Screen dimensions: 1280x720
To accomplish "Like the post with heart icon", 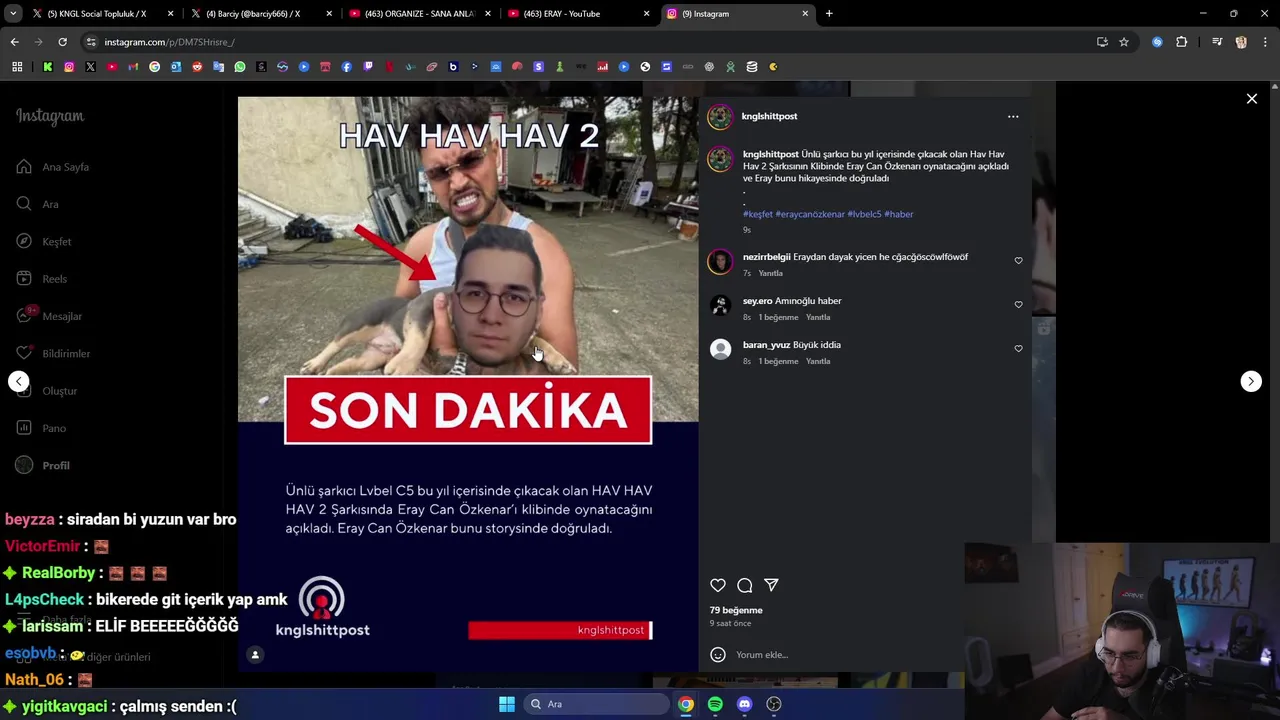I will [718, 585].
